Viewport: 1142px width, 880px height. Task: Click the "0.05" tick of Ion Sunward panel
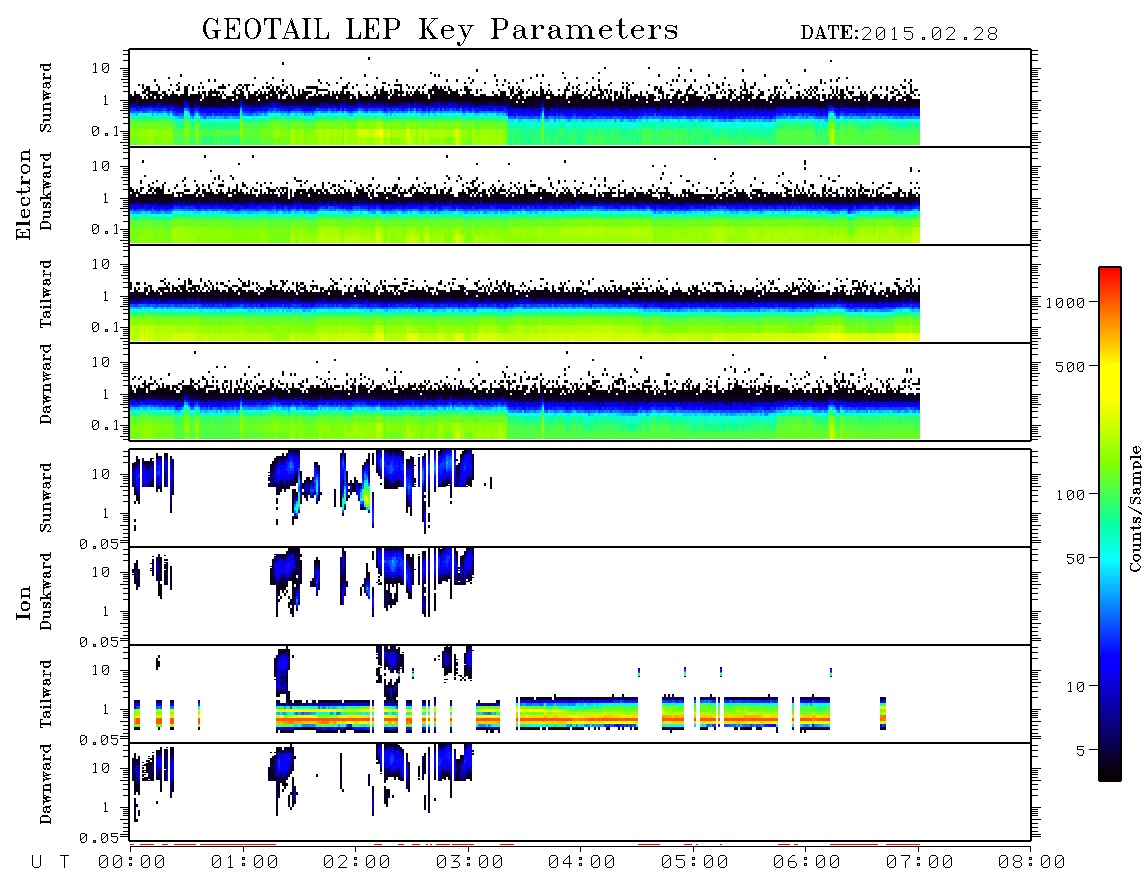click(x=98, y=544)
